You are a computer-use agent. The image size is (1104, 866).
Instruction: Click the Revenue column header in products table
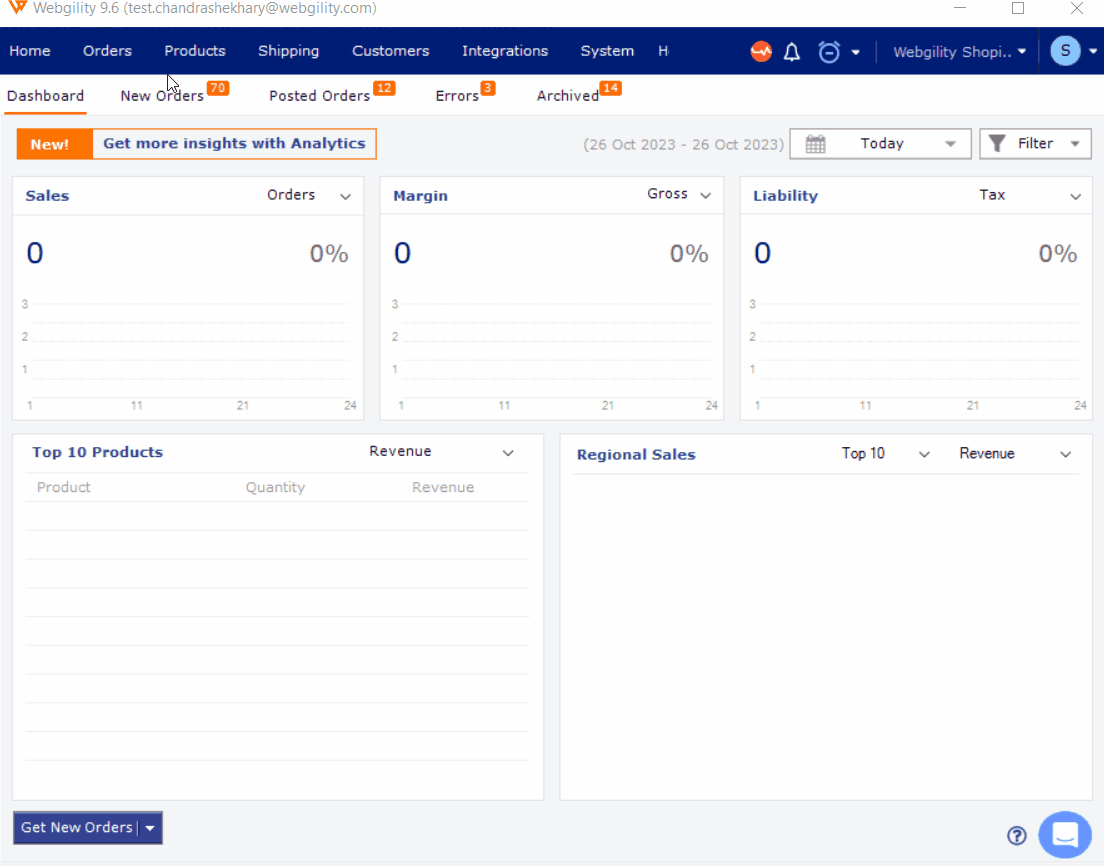pos(443,487)
